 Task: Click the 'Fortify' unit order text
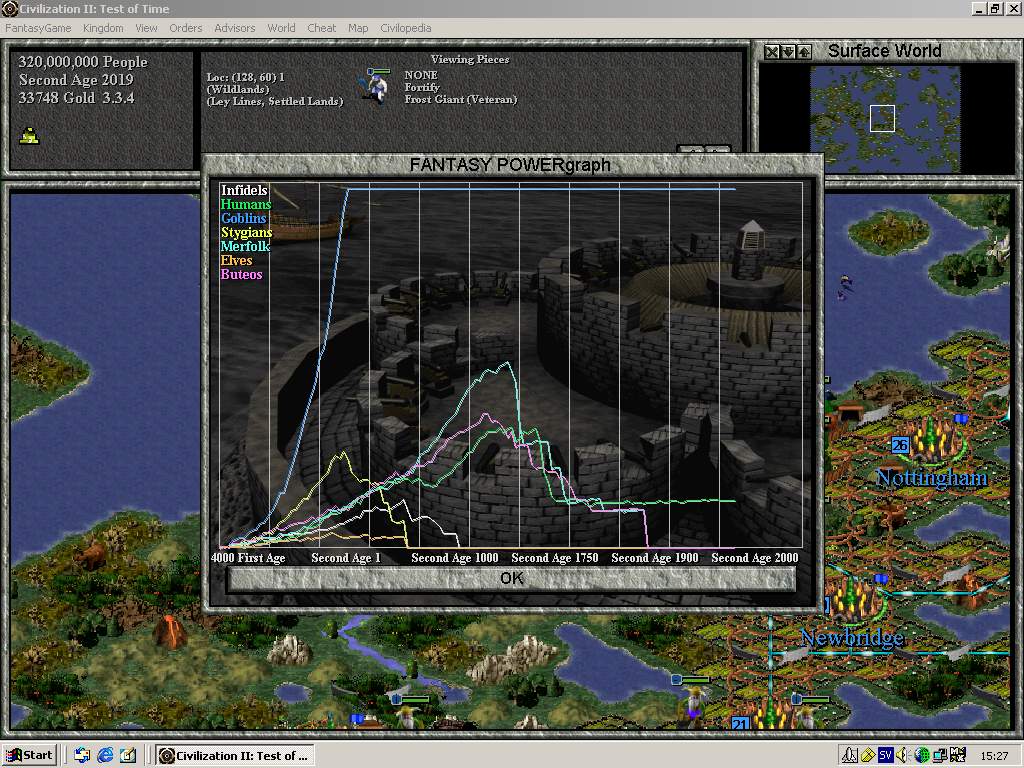(x=422, y=87)
